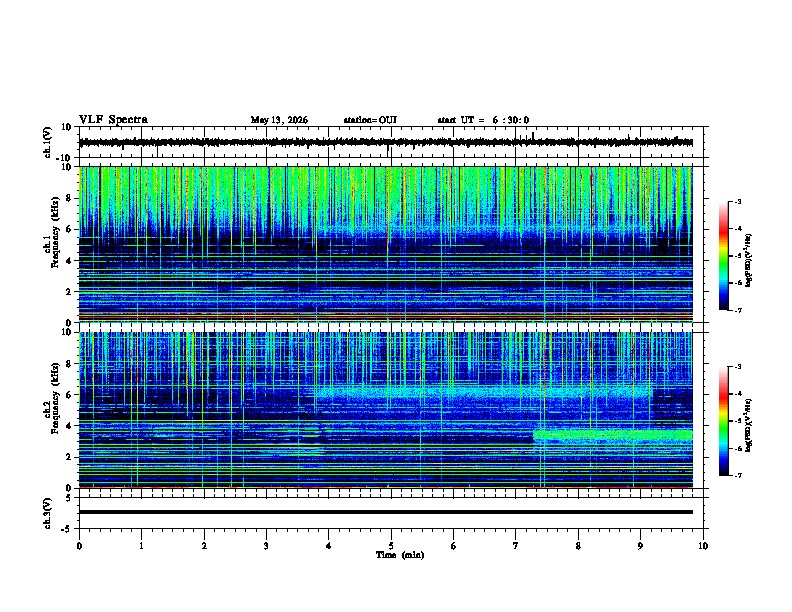This screenshot has height=612, width=792.
Task: Click the ch.1 voltage waveform trace
Action: point(385,142)
